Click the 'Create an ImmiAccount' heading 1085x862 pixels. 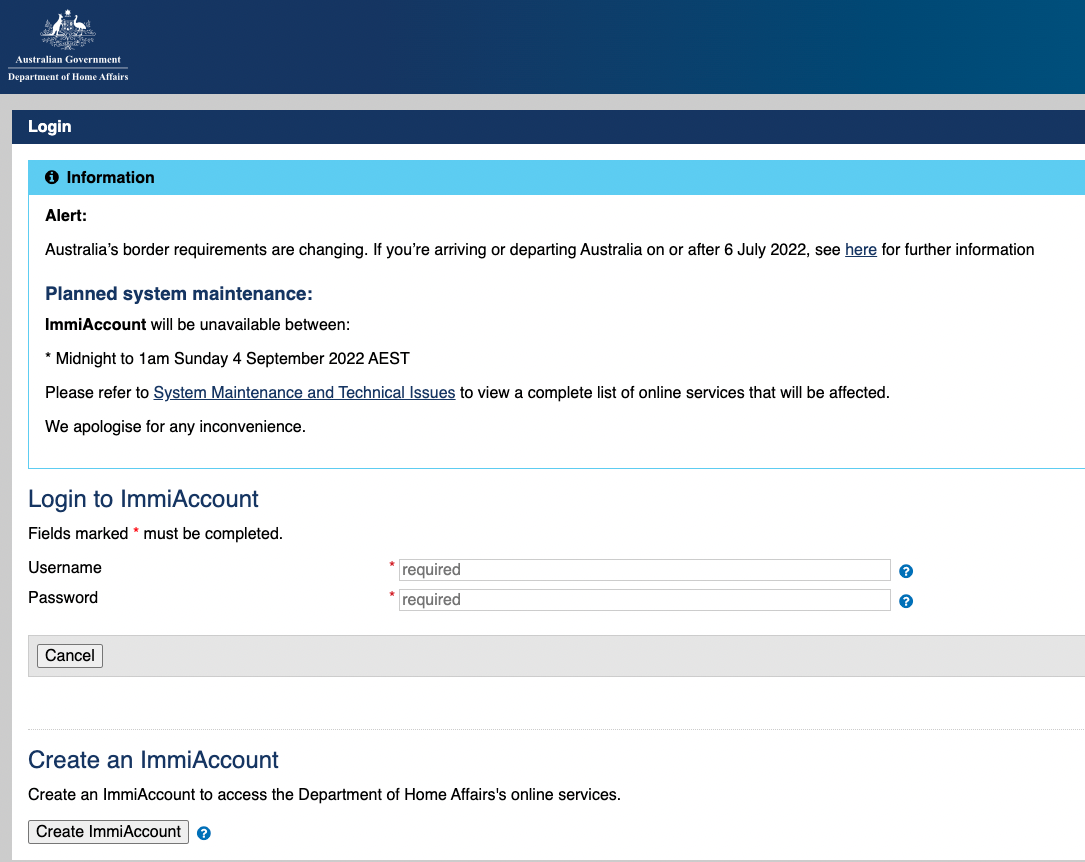153,760
